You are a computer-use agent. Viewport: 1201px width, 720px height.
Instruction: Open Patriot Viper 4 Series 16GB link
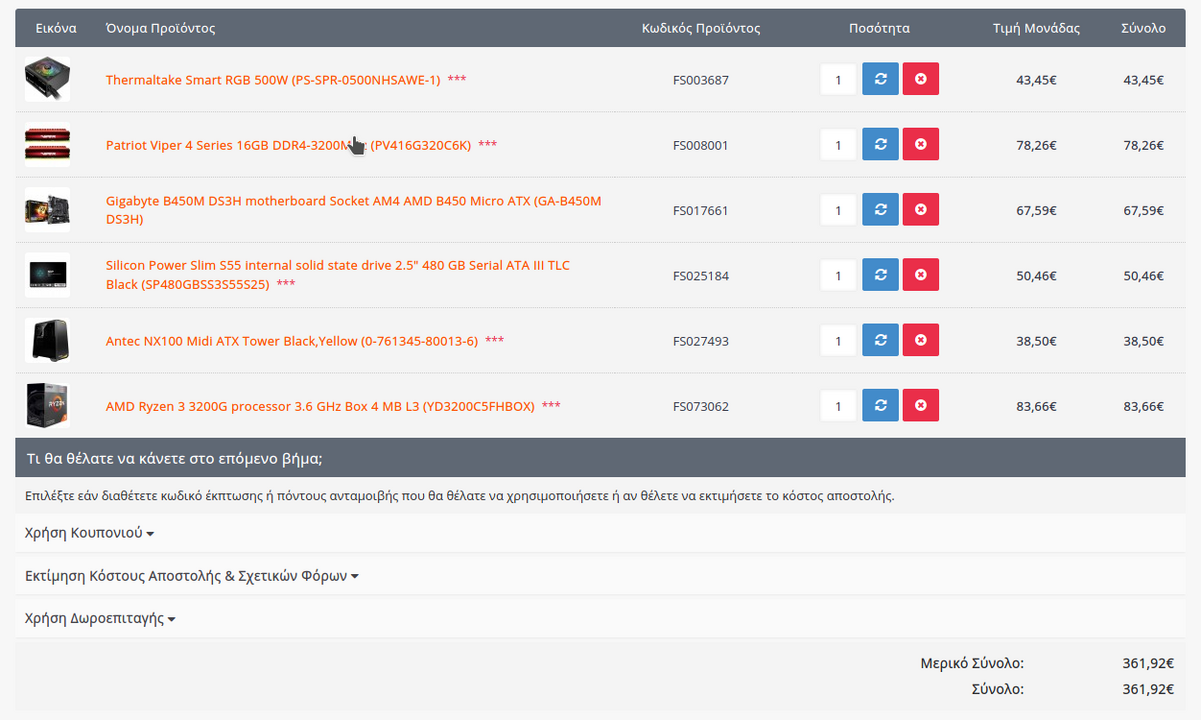(288, 145)
